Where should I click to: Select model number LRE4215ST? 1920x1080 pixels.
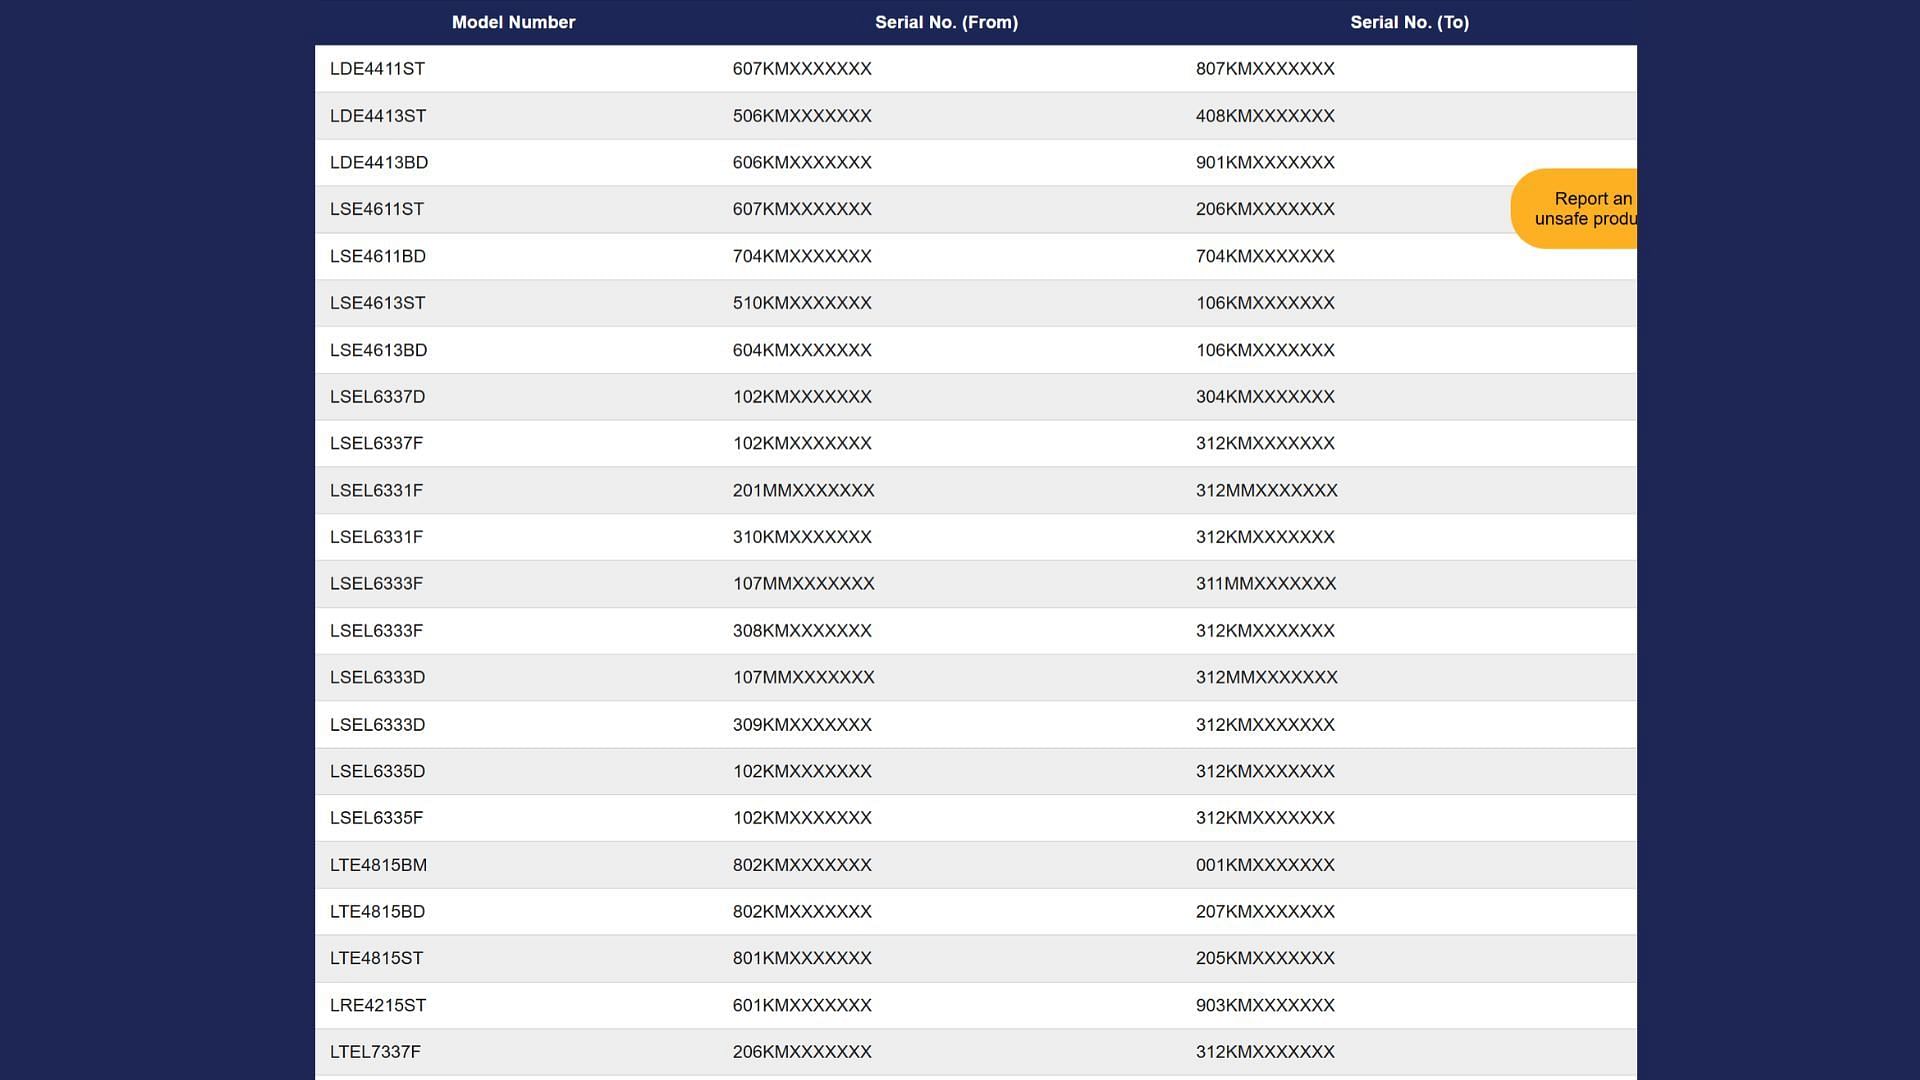pyautogui.click(x=378, y=1005)
